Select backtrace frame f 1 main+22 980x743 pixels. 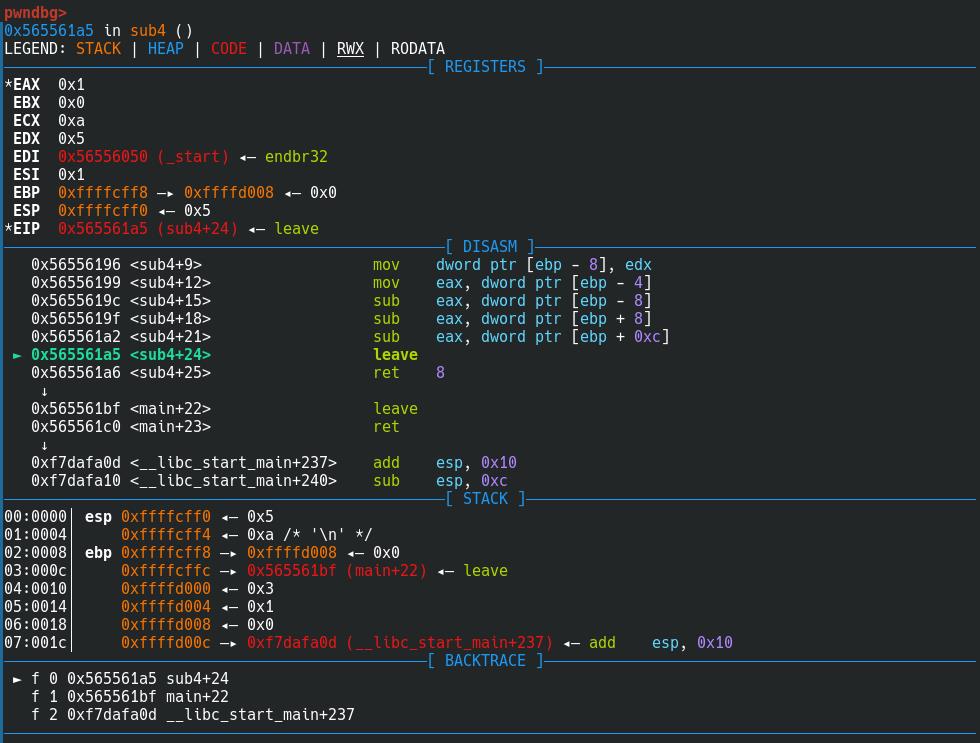click(x=130, y=697)
